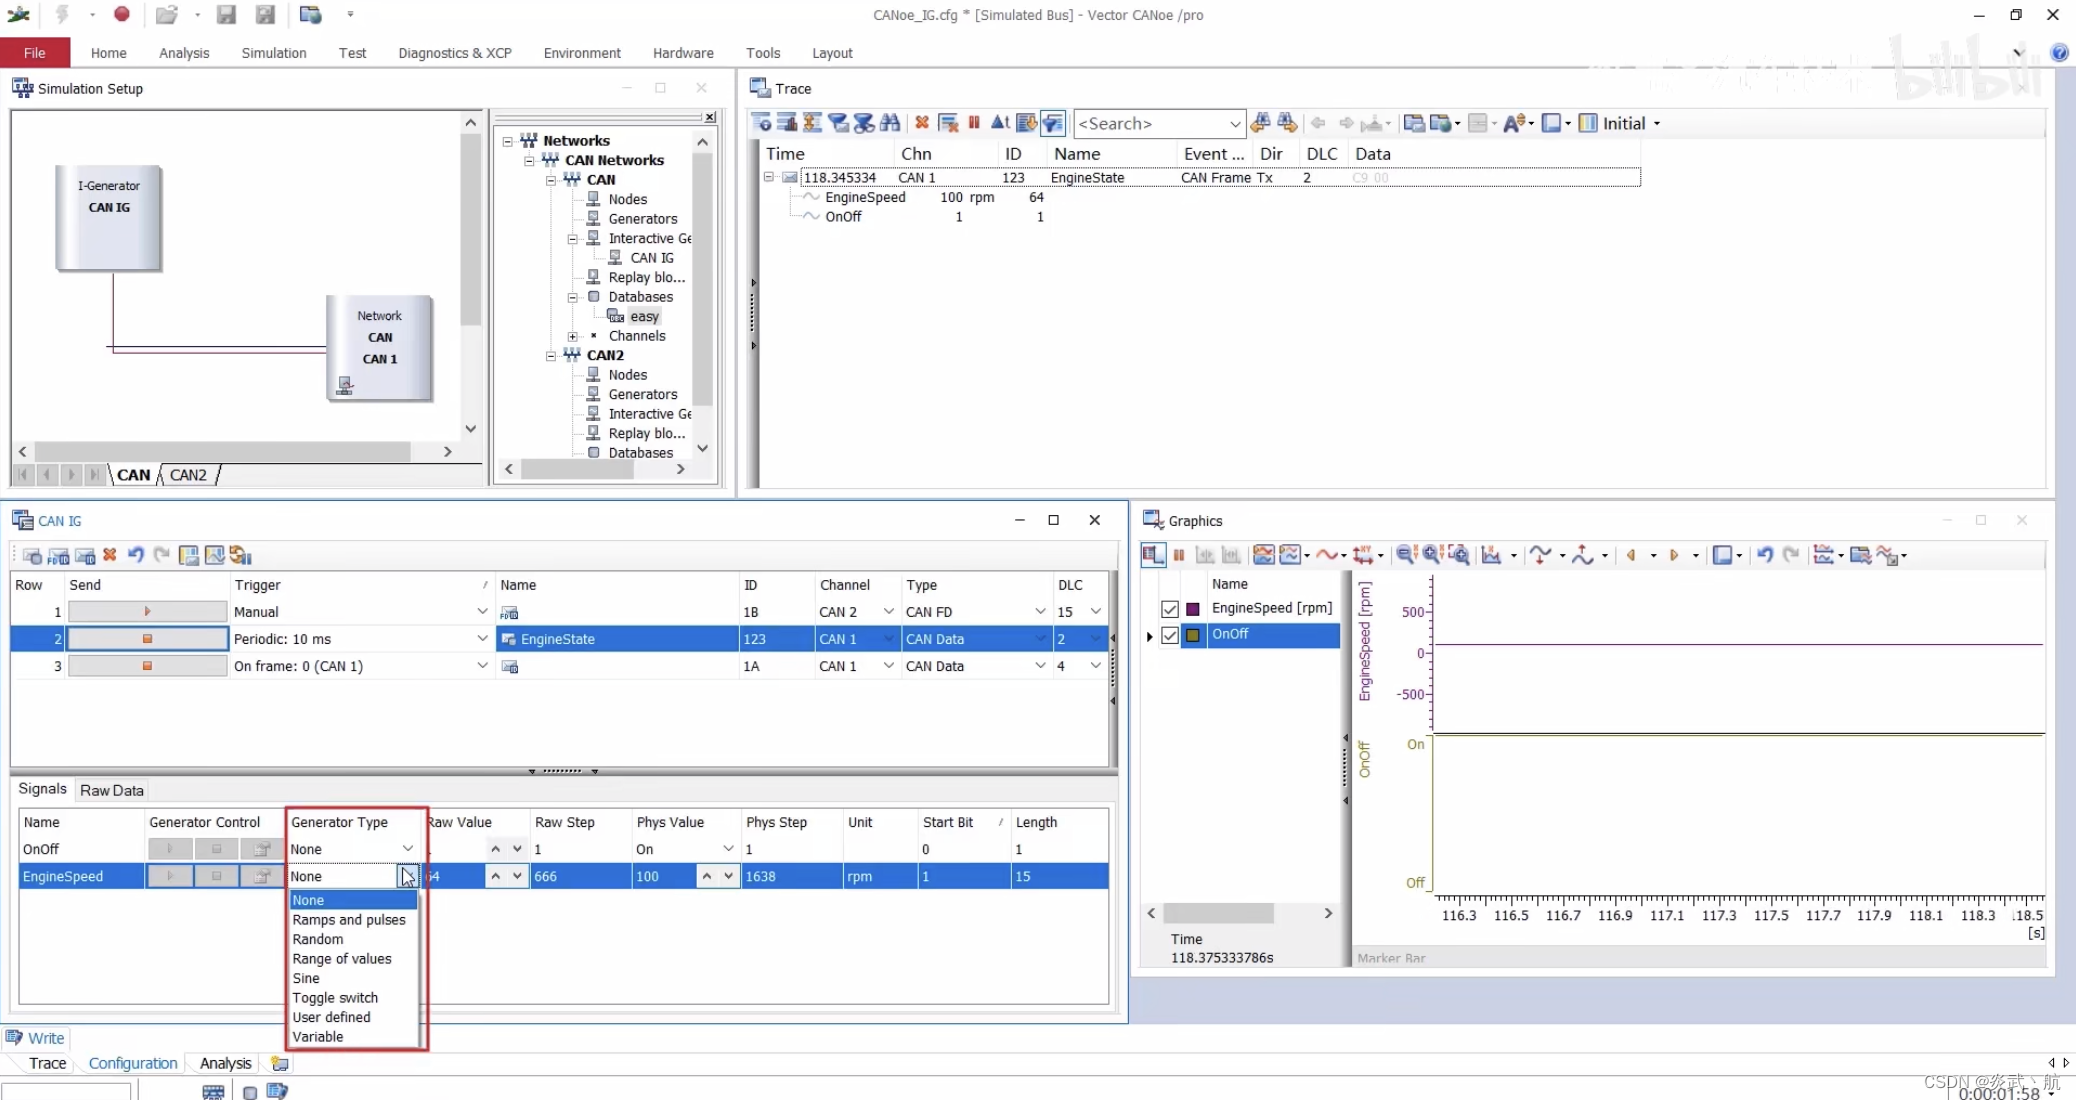Open the Diagnostics & XCP ribbon tab
Viewport: 2076px width, 1100px height.
454,53
